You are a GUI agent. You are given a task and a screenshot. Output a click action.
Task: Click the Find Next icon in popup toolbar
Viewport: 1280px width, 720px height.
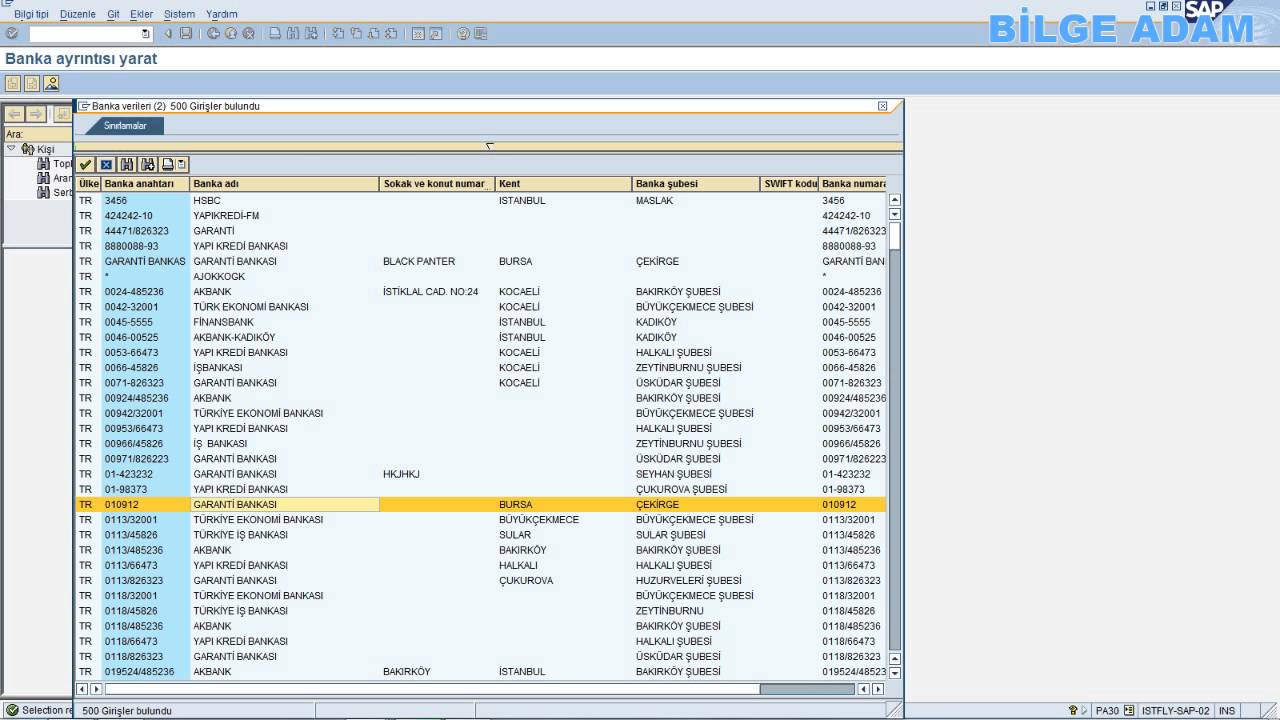[x=148, y=165]
